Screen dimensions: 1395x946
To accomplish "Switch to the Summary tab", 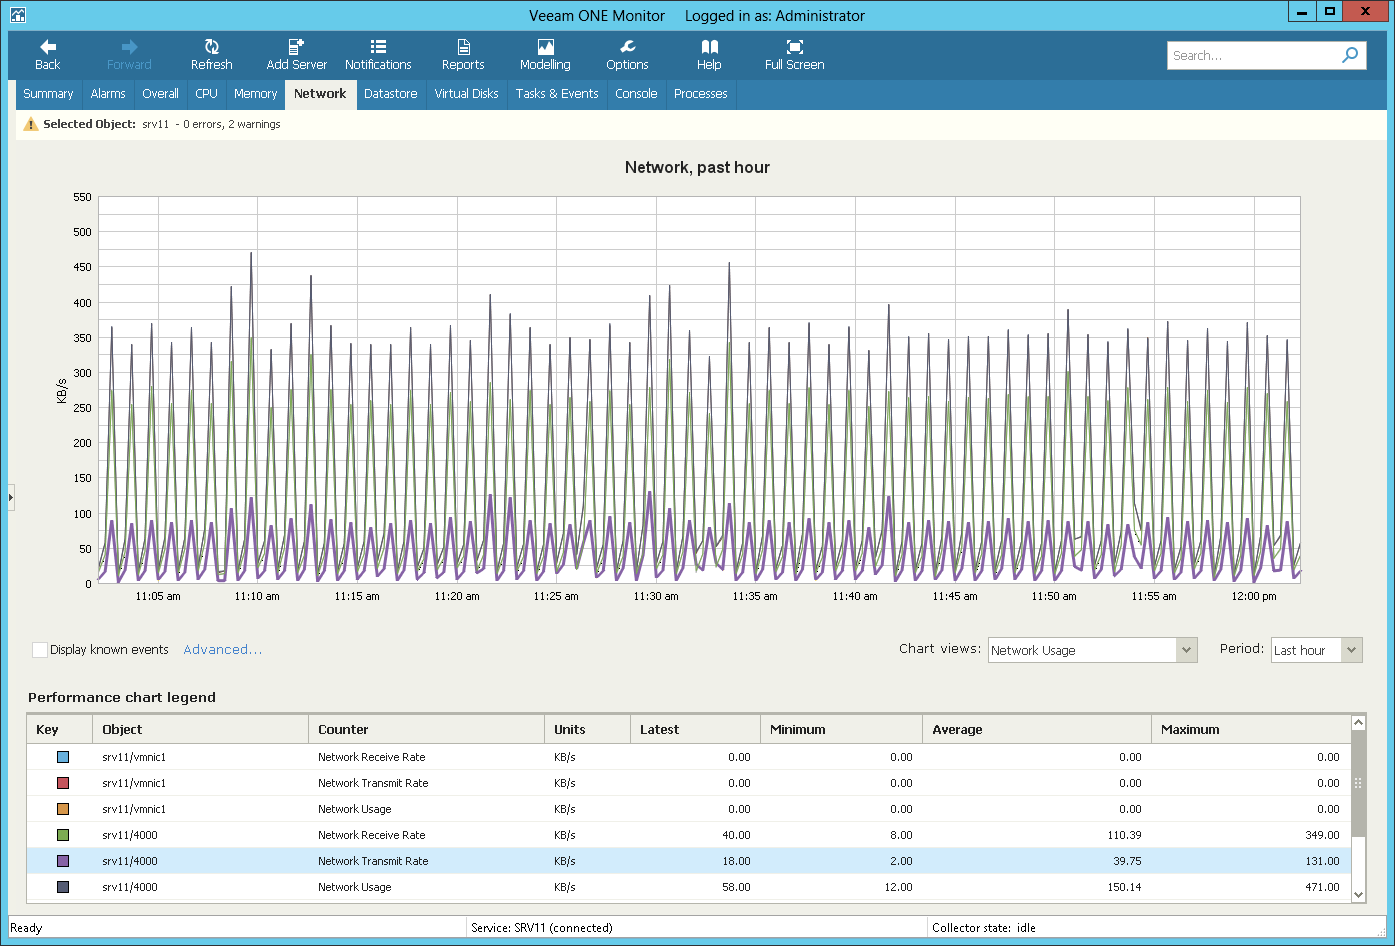I will click(48, 94).
